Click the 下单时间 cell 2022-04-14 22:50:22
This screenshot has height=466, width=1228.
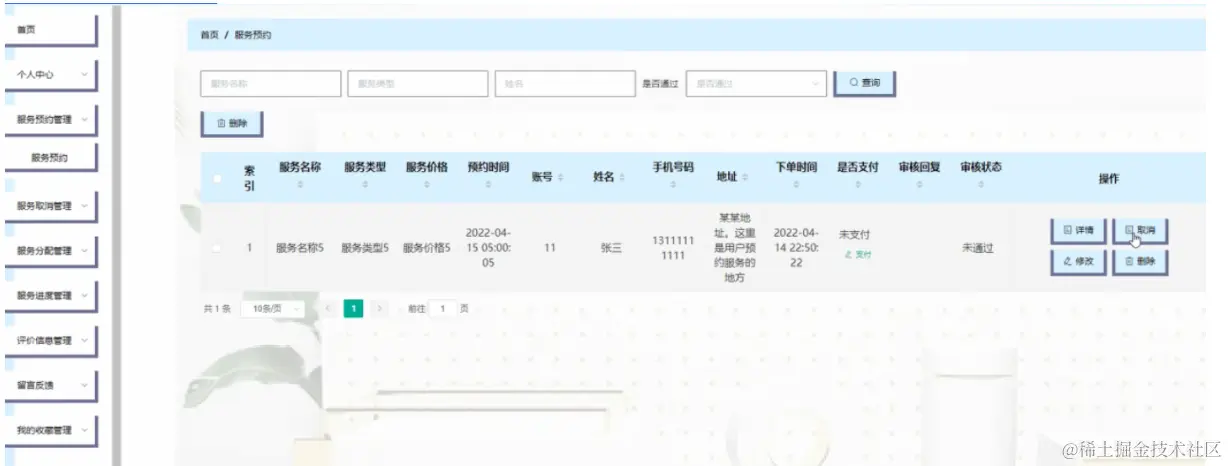[x=796, y=248]
